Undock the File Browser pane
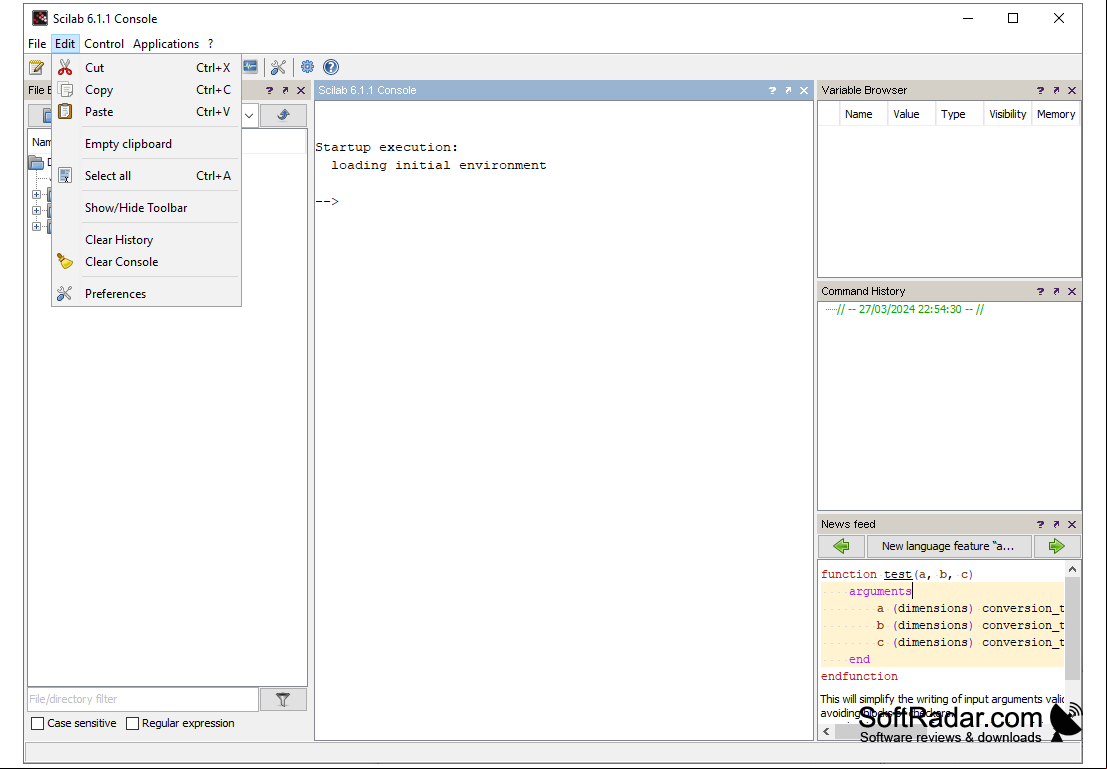The image size is (1107, 769). pos(285,90)
